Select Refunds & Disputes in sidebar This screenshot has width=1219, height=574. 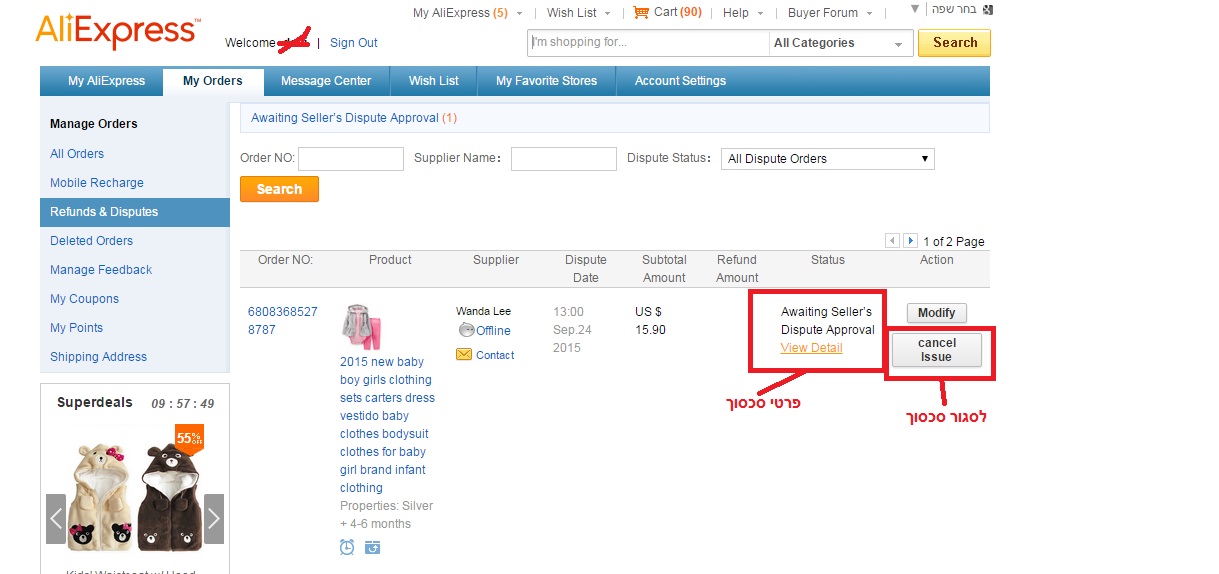coord(135,212)
